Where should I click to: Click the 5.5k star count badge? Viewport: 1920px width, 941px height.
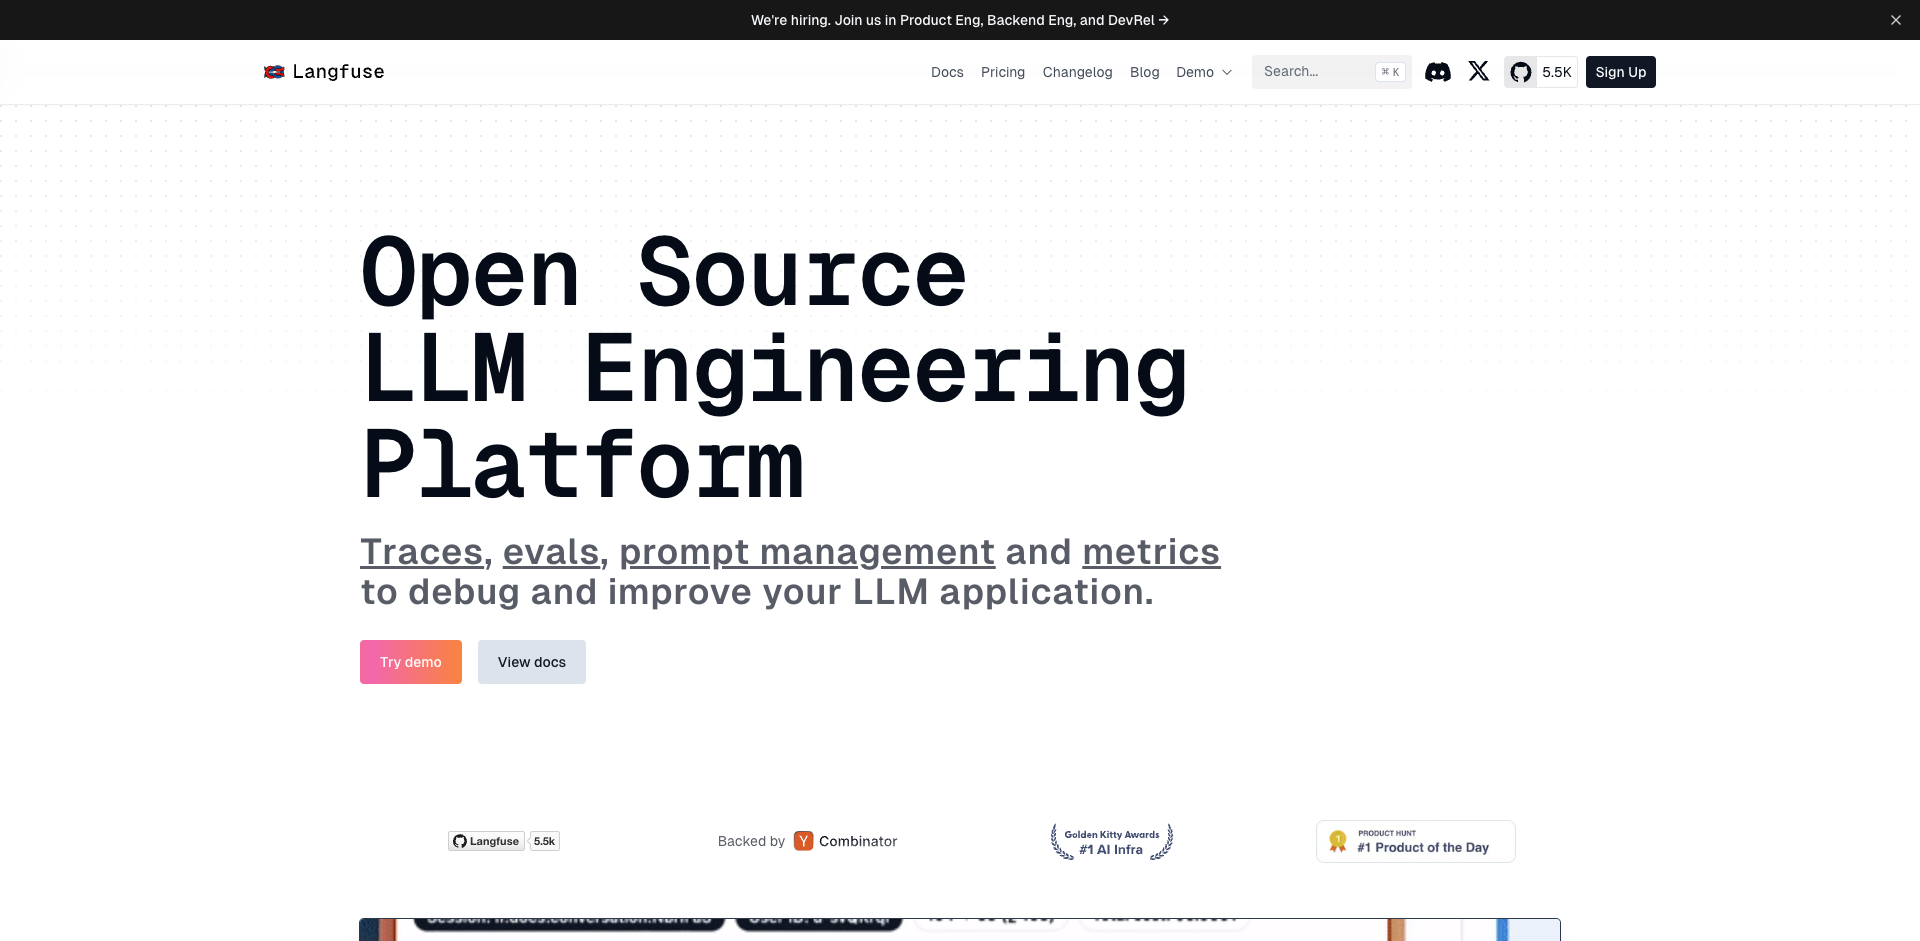point(545,841)
